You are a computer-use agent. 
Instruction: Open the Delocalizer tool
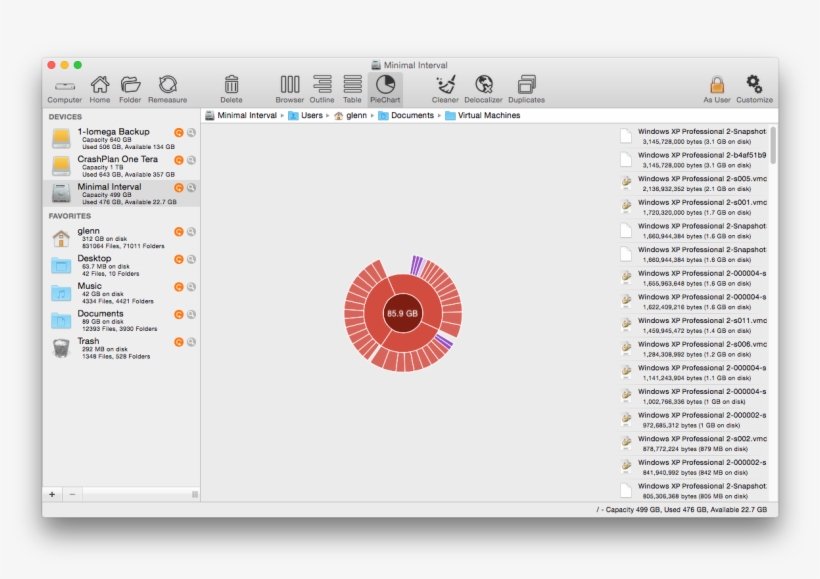[x=483, y=89]
